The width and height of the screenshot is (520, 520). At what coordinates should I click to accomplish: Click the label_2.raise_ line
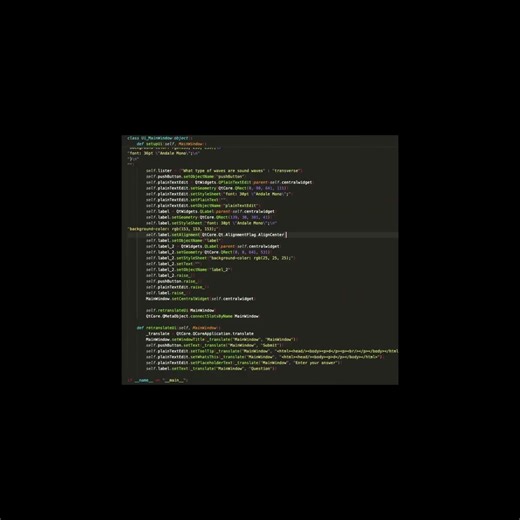point(169,276)
